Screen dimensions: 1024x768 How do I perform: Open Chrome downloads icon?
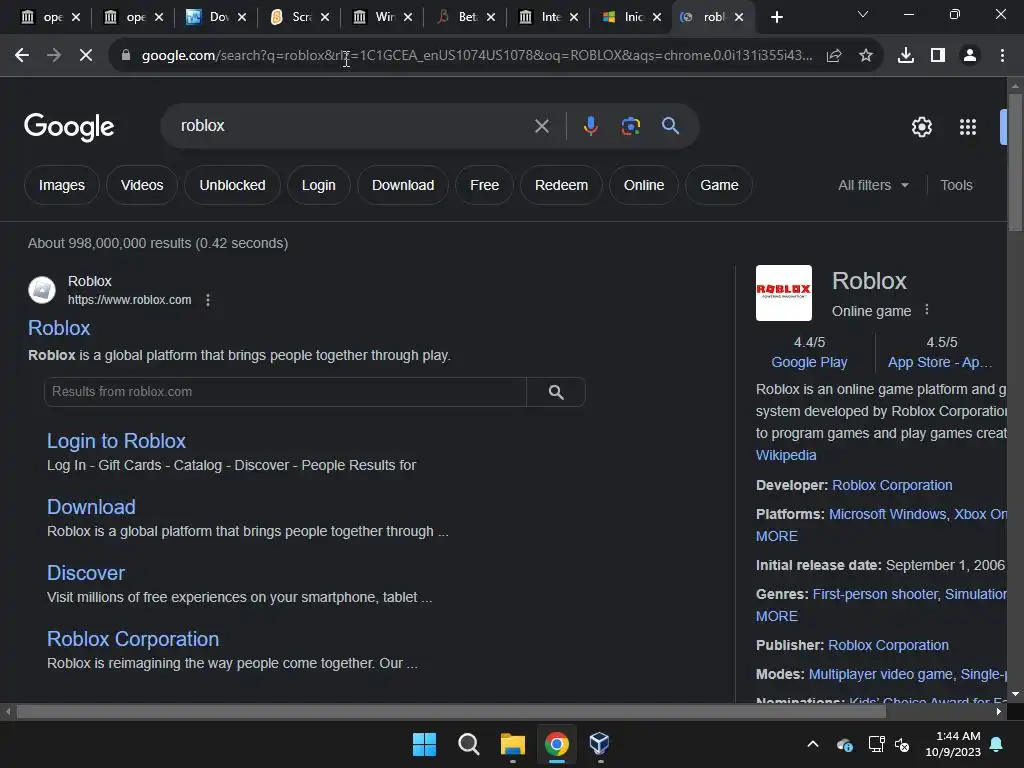coord(906,56)
